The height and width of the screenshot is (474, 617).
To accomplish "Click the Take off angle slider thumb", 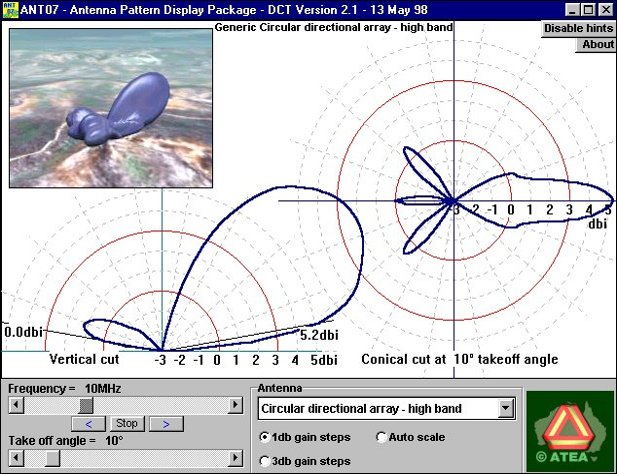I will [52, 458].
